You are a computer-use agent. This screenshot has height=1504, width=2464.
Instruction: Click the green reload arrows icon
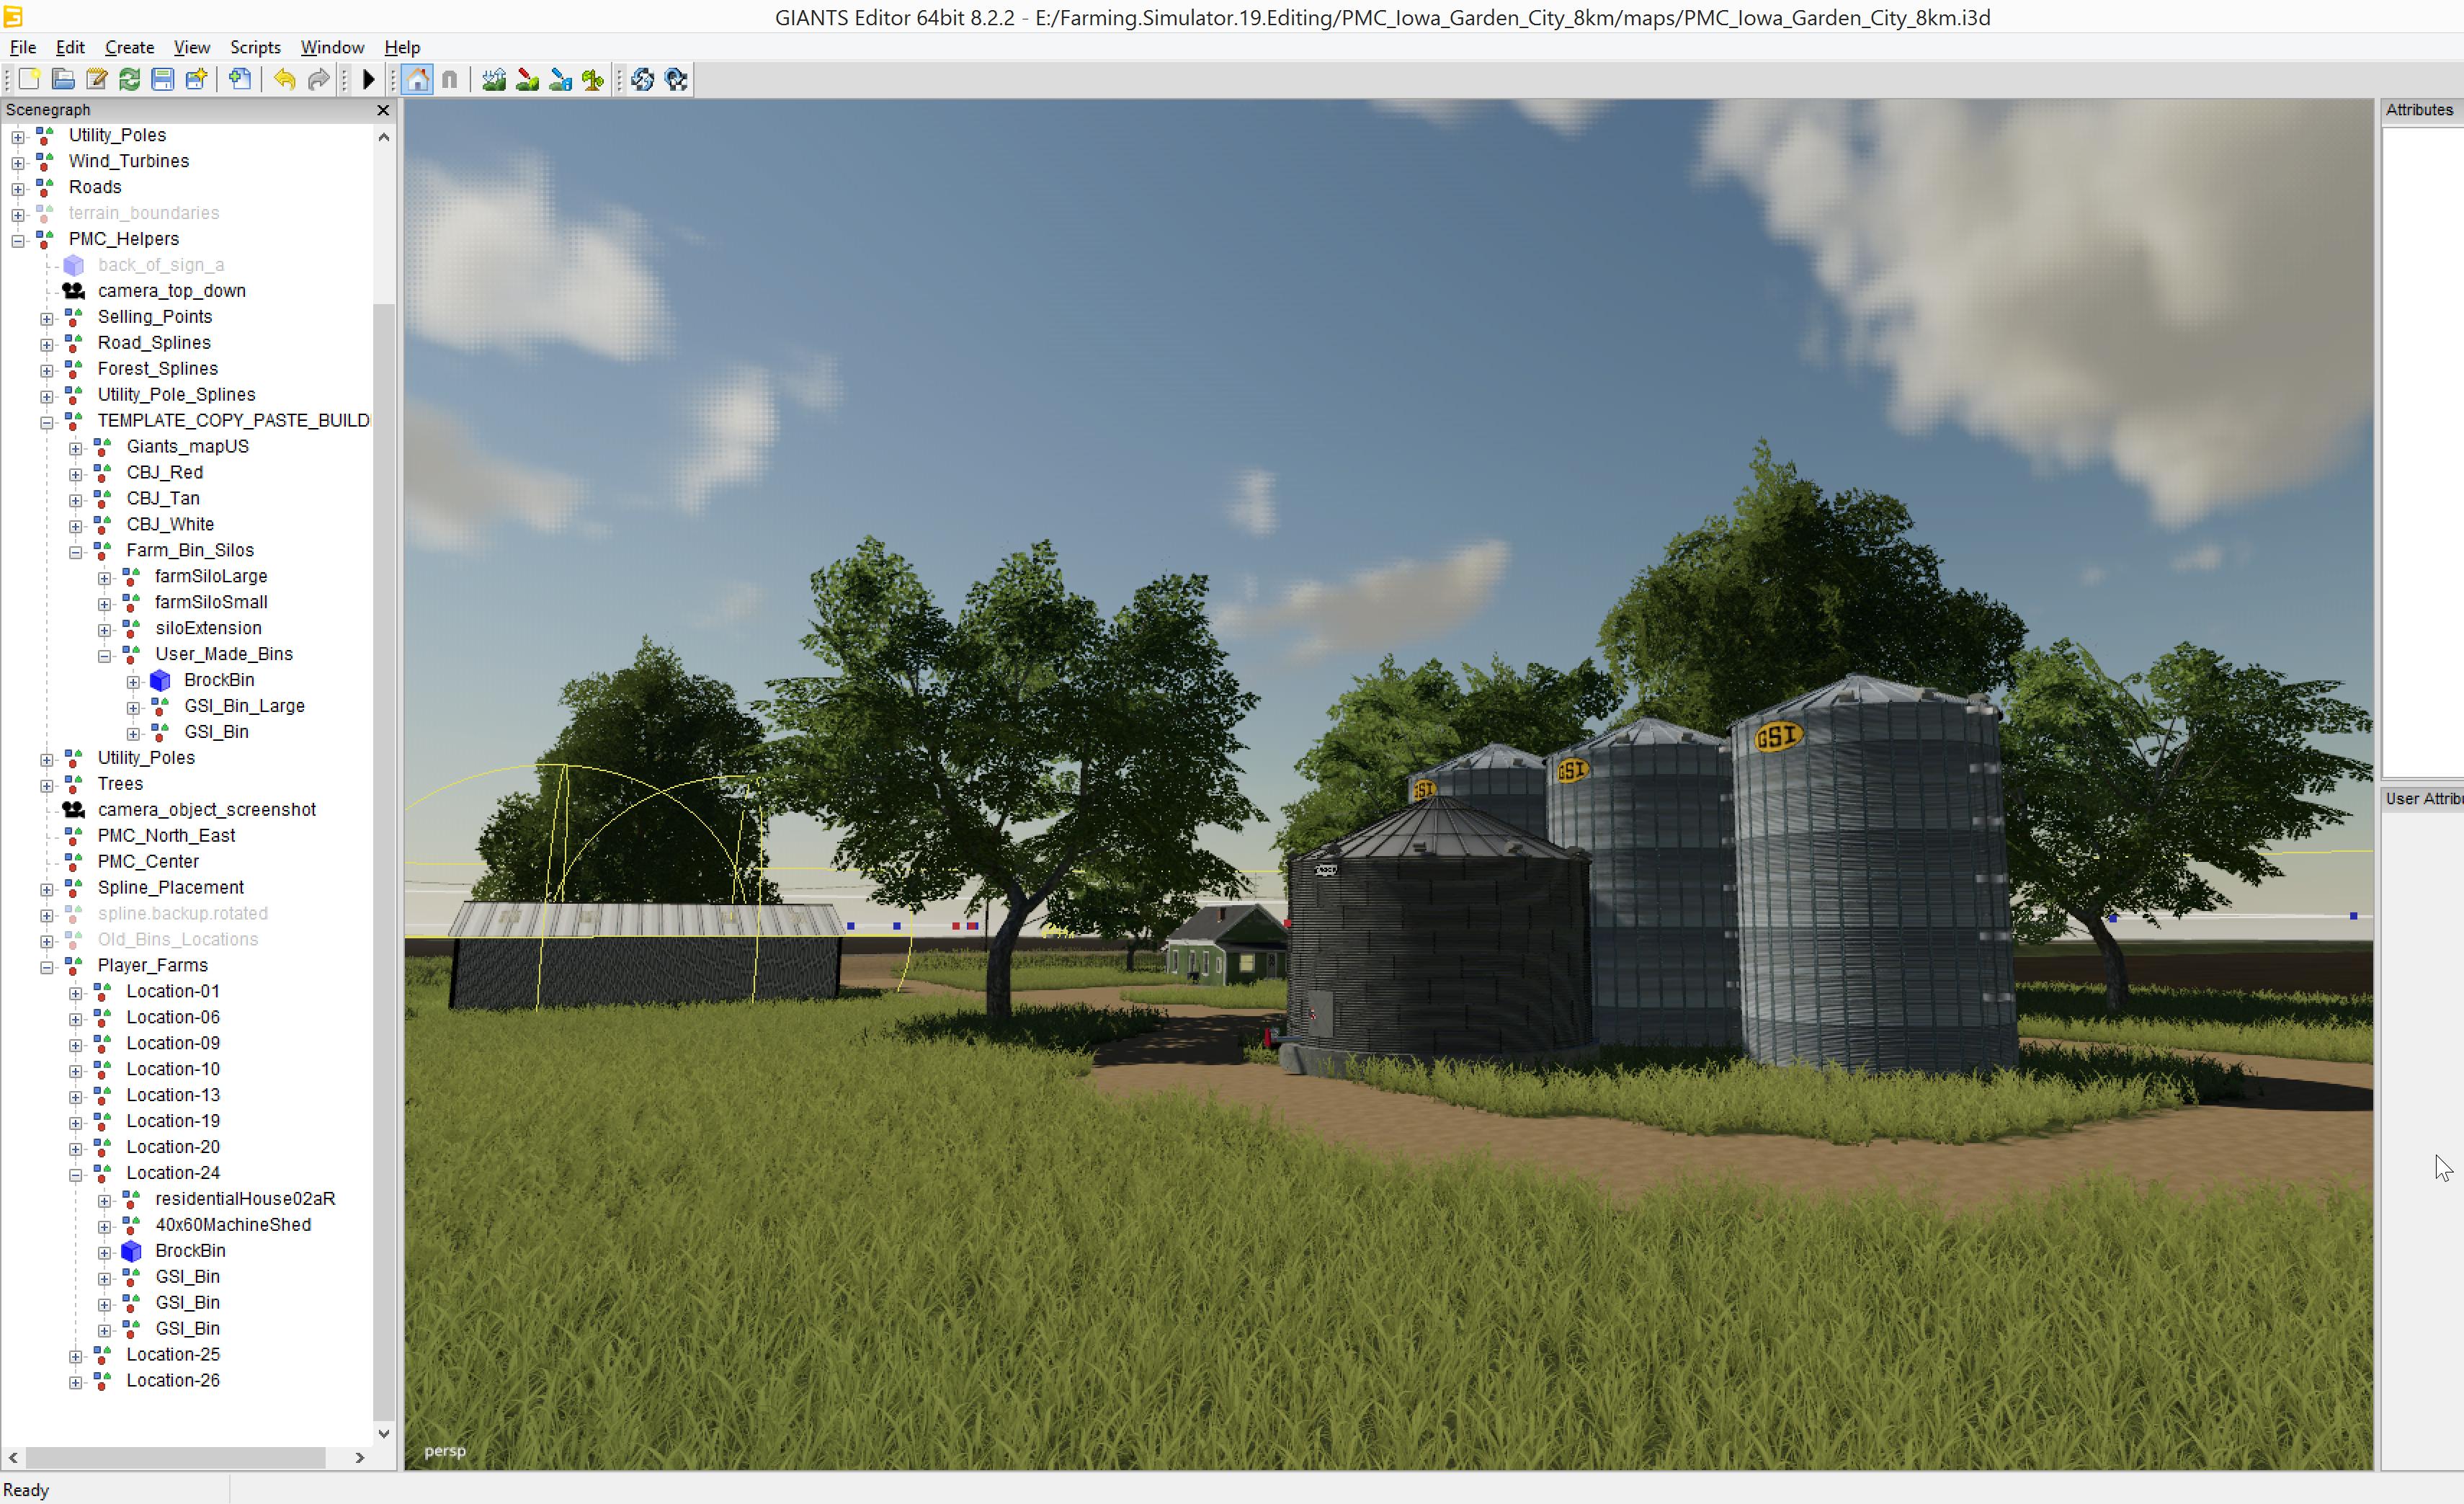click(x=129, y=79)
